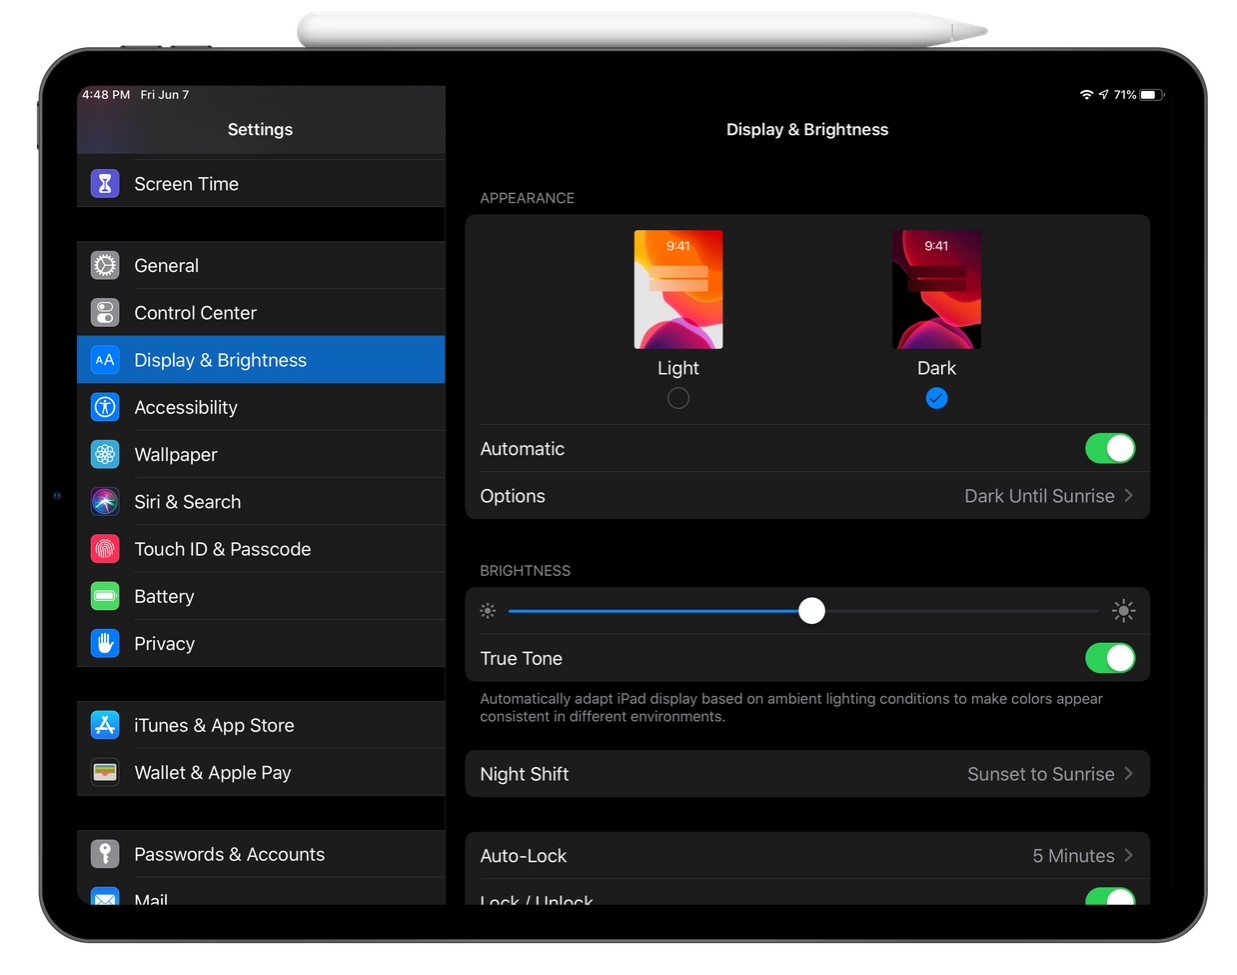Expand Night Shift settings

808,773
